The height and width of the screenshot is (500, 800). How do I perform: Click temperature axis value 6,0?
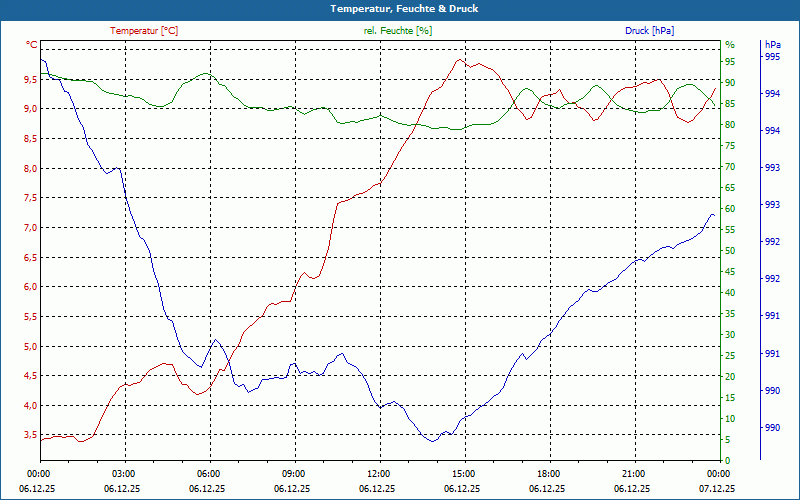coord(31,286)
